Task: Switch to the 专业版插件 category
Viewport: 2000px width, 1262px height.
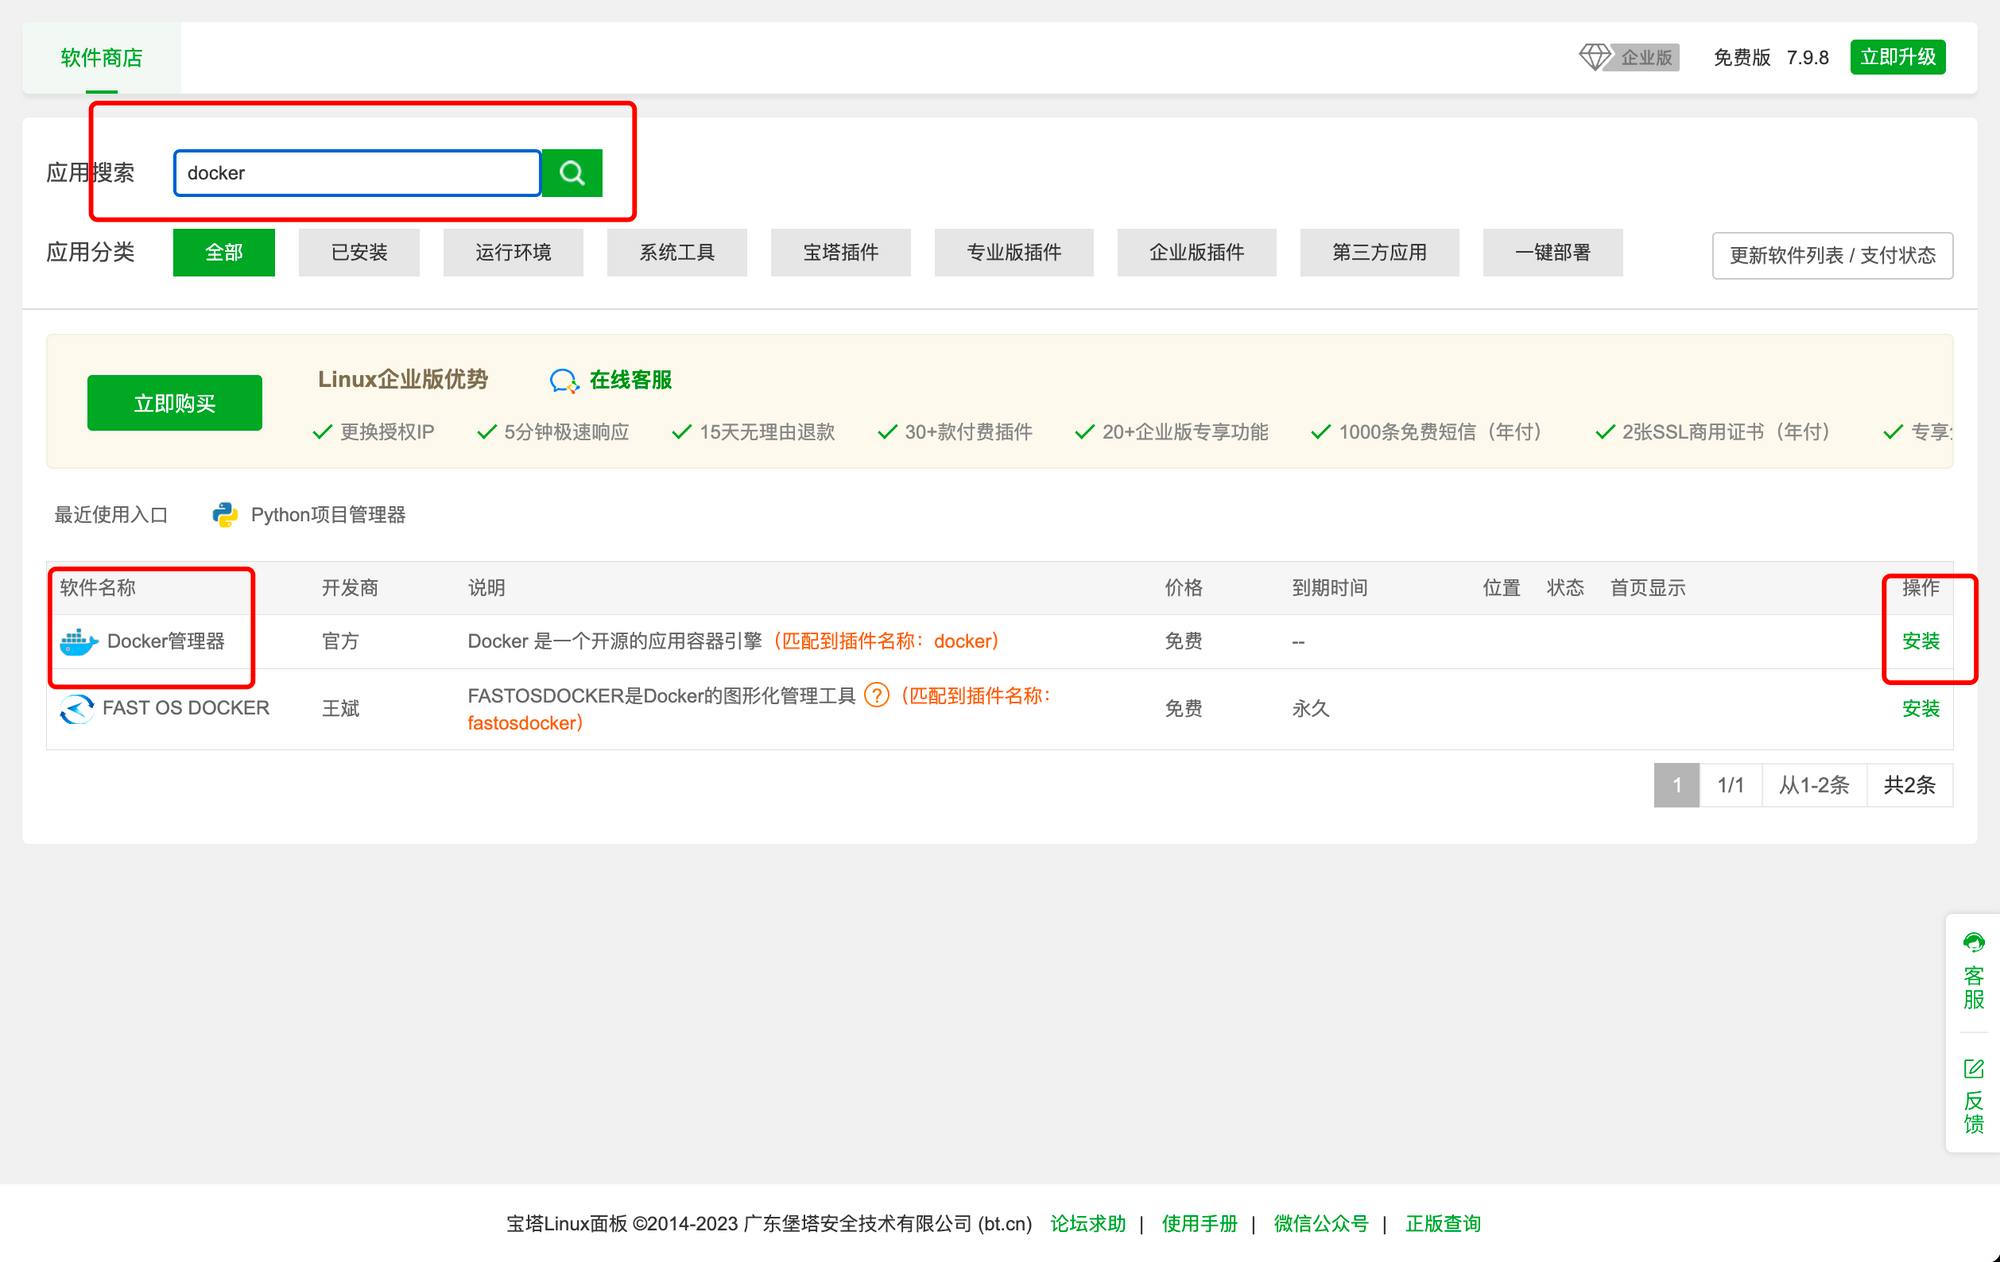Action: click(1014, 252)
